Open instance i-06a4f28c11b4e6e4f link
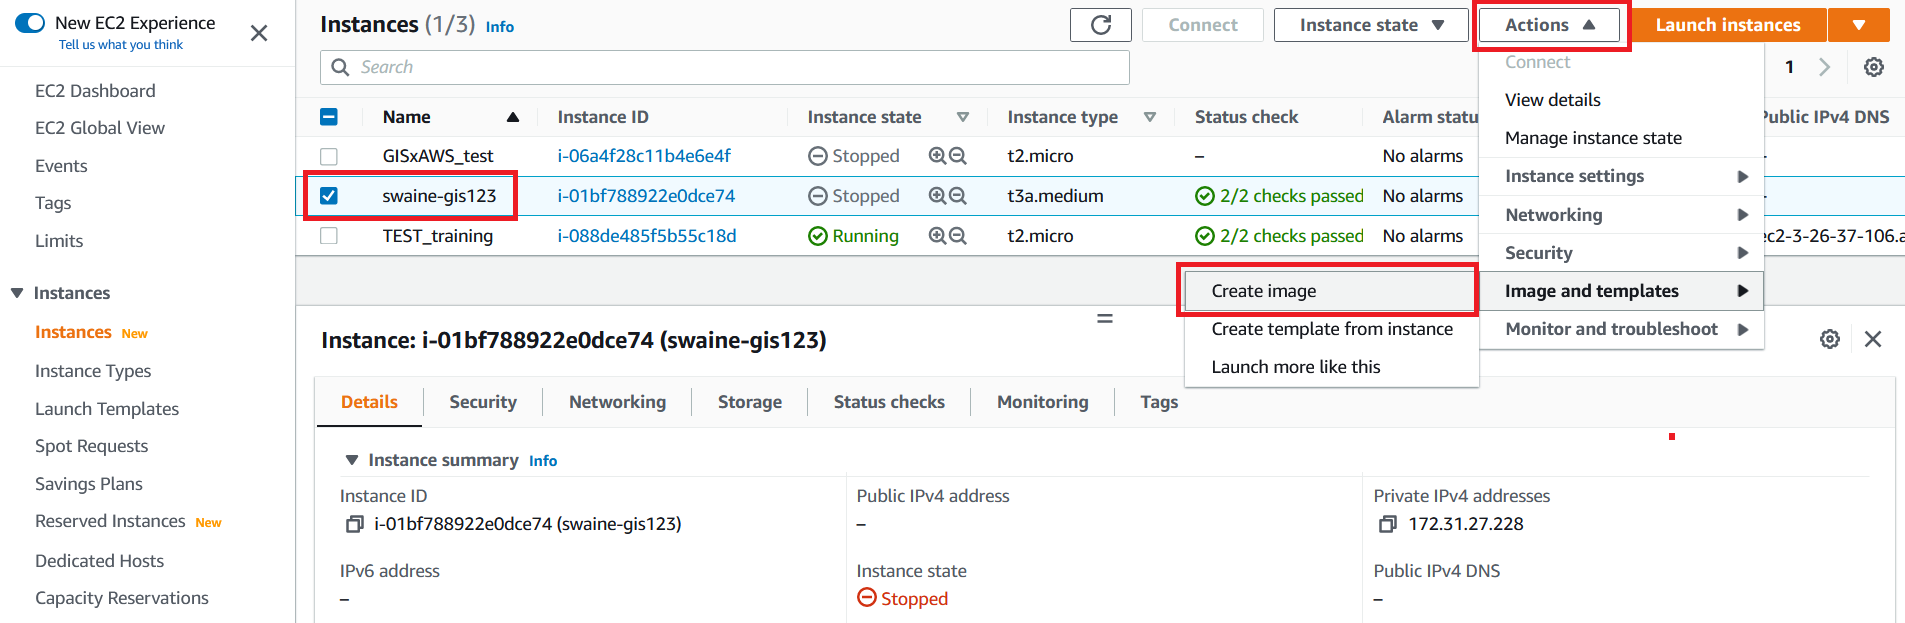Image resolution: width=1905 pixels, height=623 pixels. tap(644, 156)
